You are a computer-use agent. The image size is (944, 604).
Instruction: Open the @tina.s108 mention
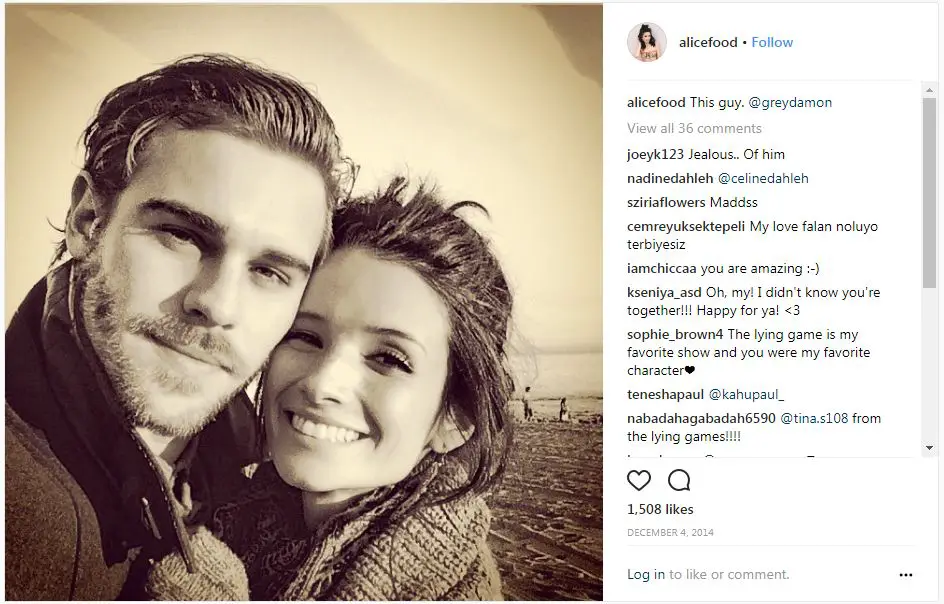[814, 418]
